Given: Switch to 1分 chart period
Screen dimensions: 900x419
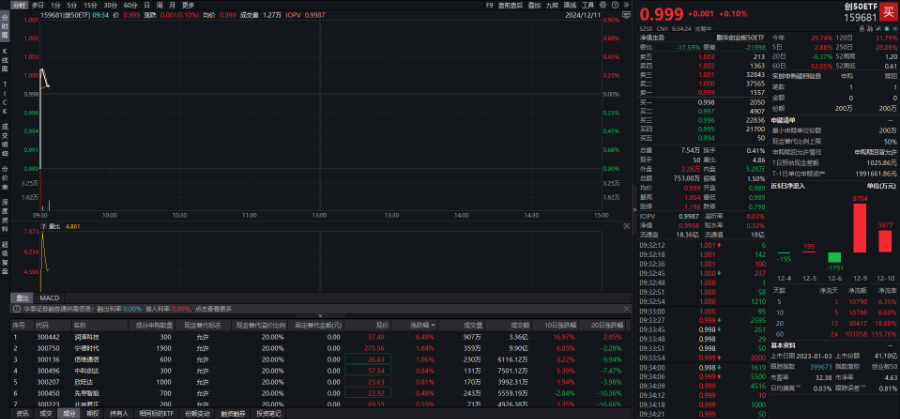Looking at the screenshot, I should pos(55,5).
